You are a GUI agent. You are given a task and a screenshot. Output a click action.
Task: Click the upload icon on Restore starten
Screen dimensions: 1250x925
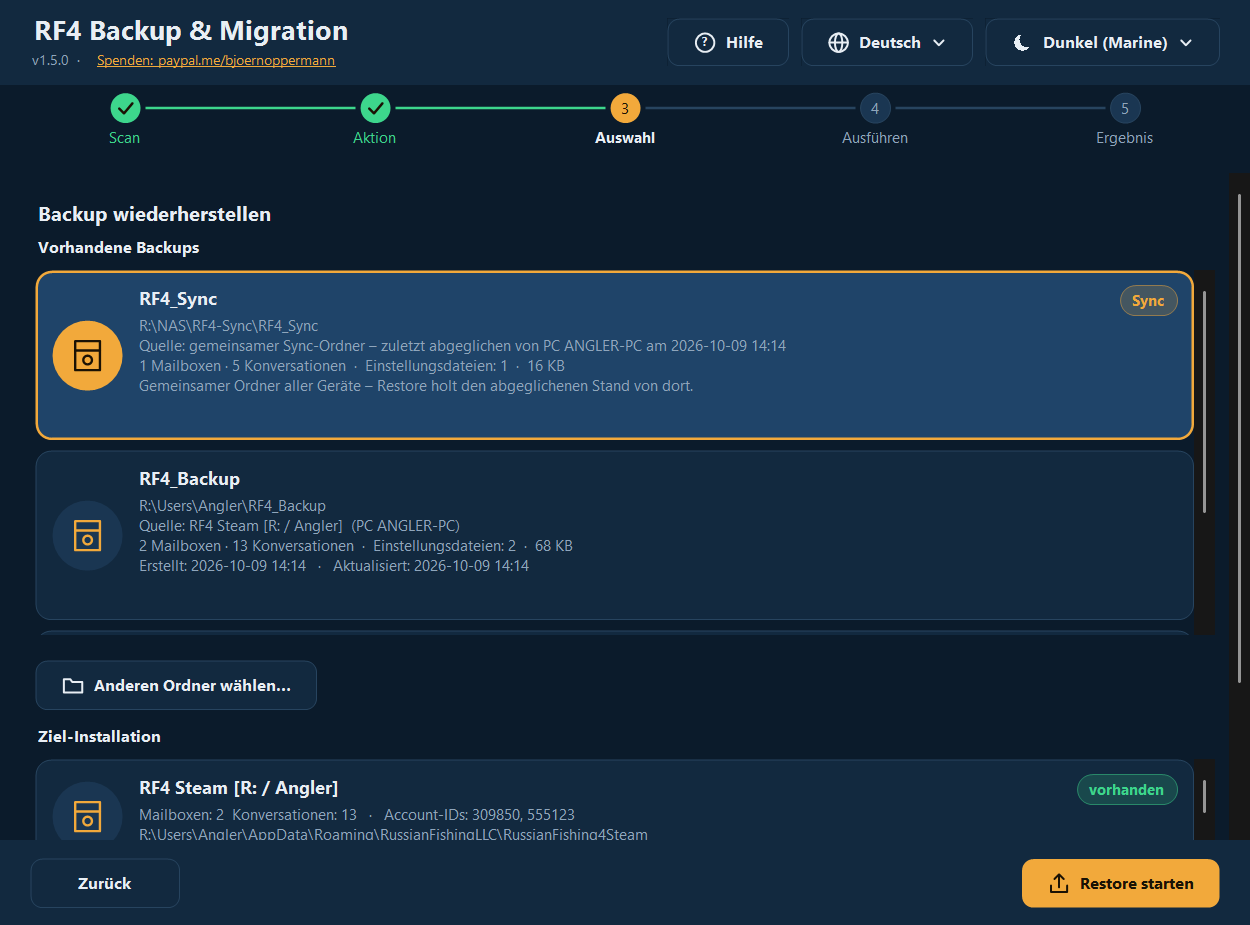pyautogui.click(x=1059, y=884)
